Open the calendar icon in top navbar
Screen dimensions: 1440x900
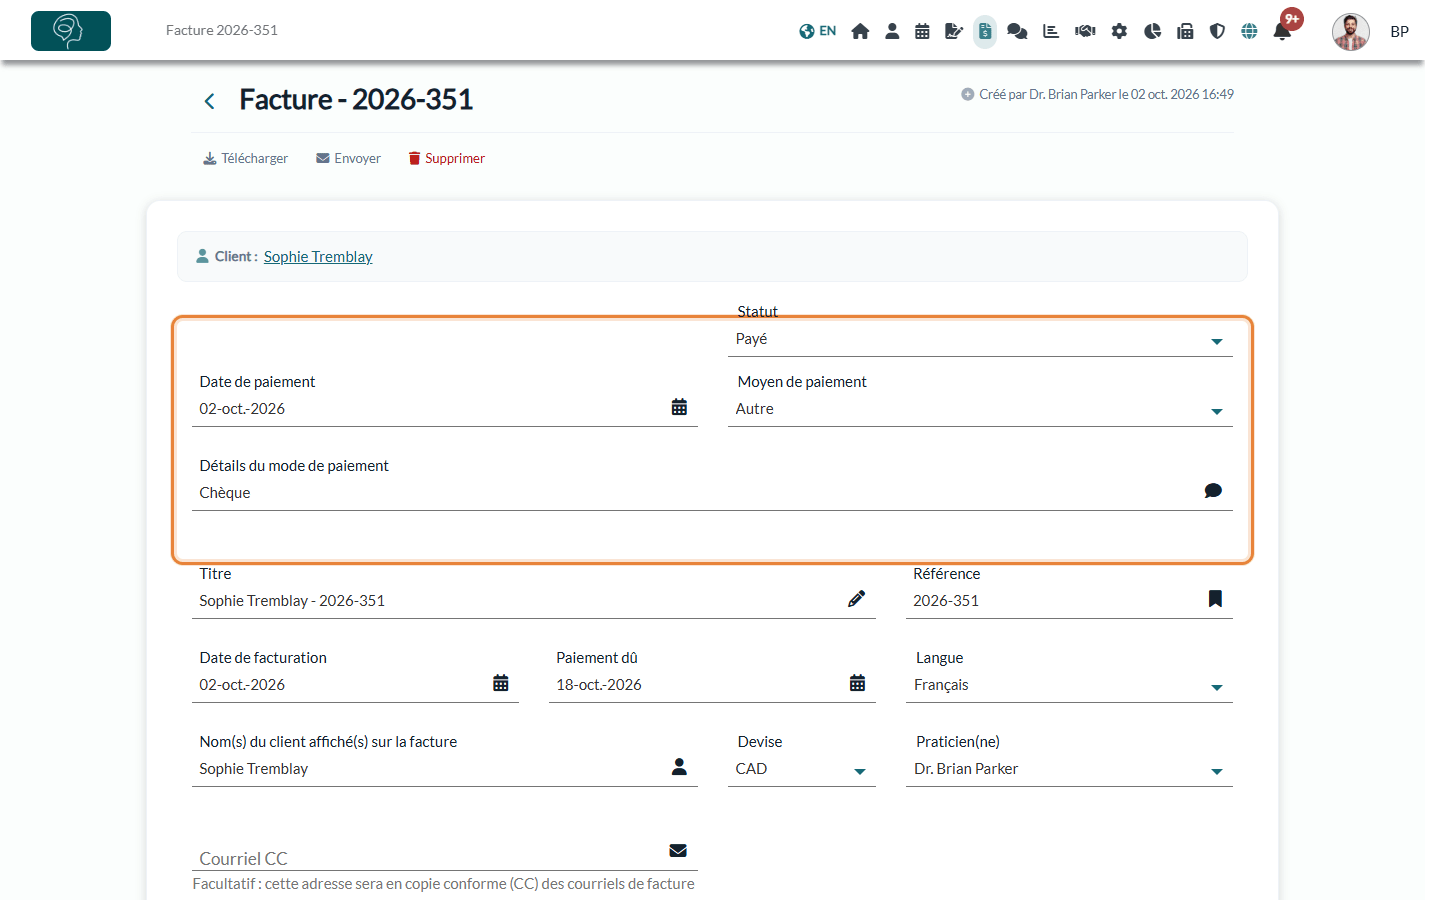click(922, 31)
